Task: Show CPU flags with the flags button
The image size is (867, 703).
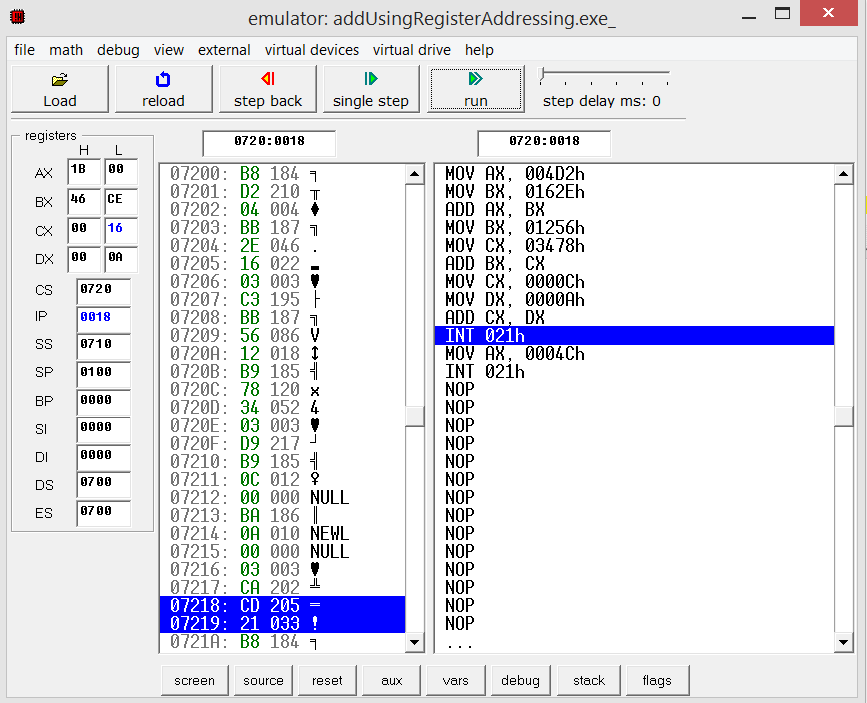Action: [657, 680]
